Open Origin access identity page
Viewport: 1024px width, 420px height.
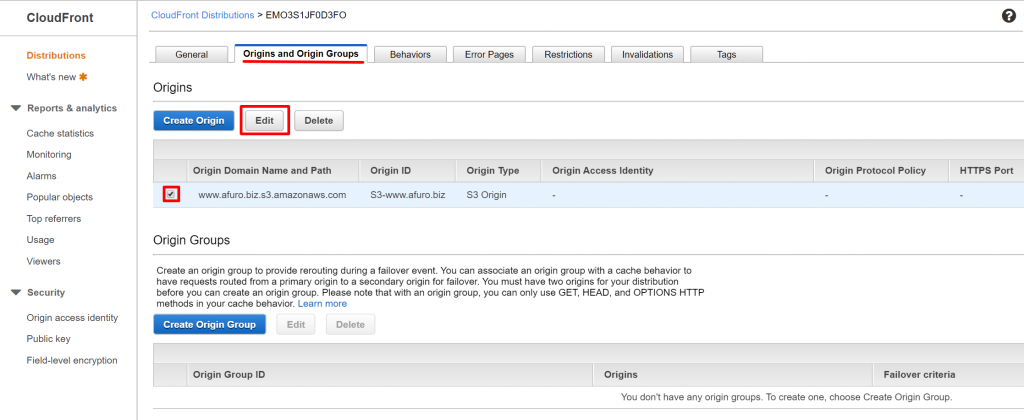[72, 317]
